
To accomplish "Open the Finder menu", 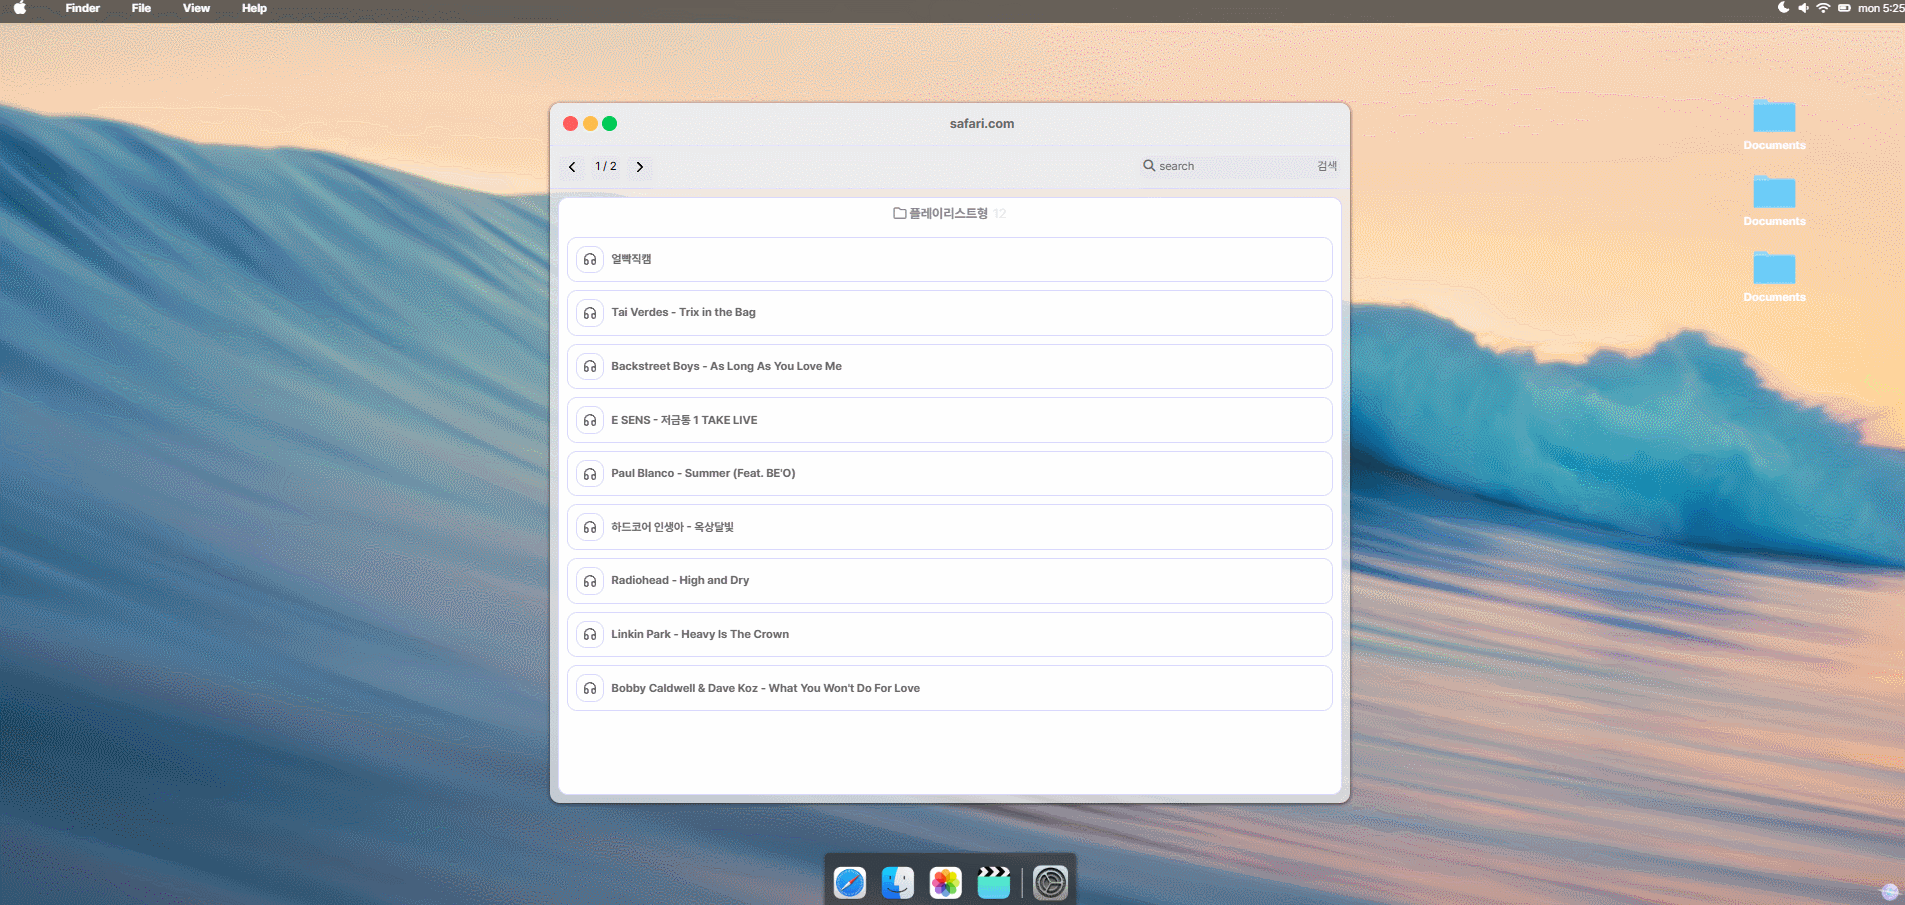I will [x=83, y=8].
